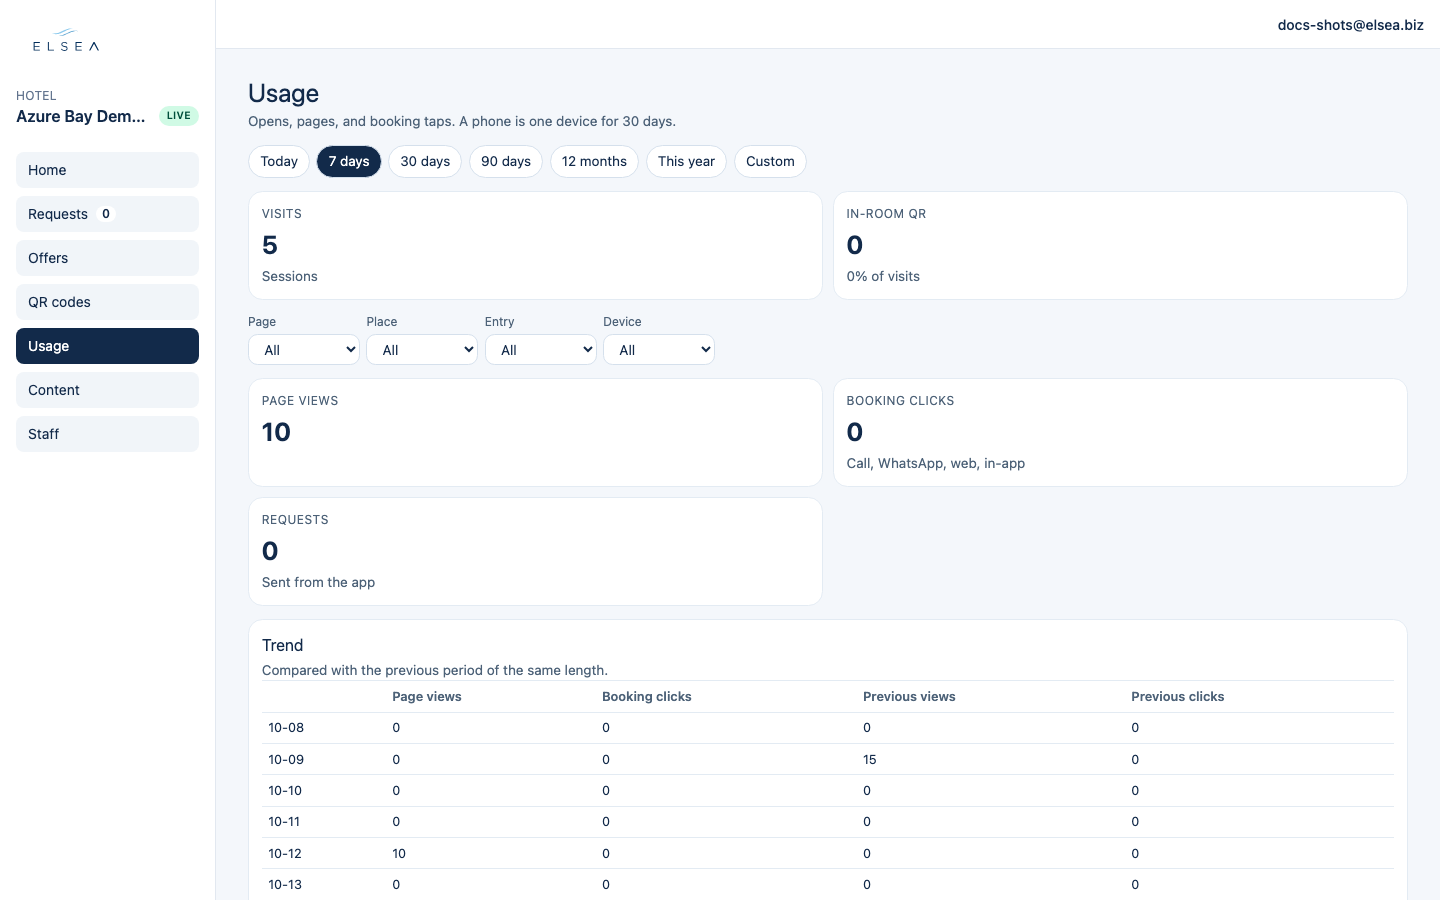Image resolution: width=1440 pixels, height=900 pixels.
Task: Click the "Previous views" column header
Action: tap(909, 697)
